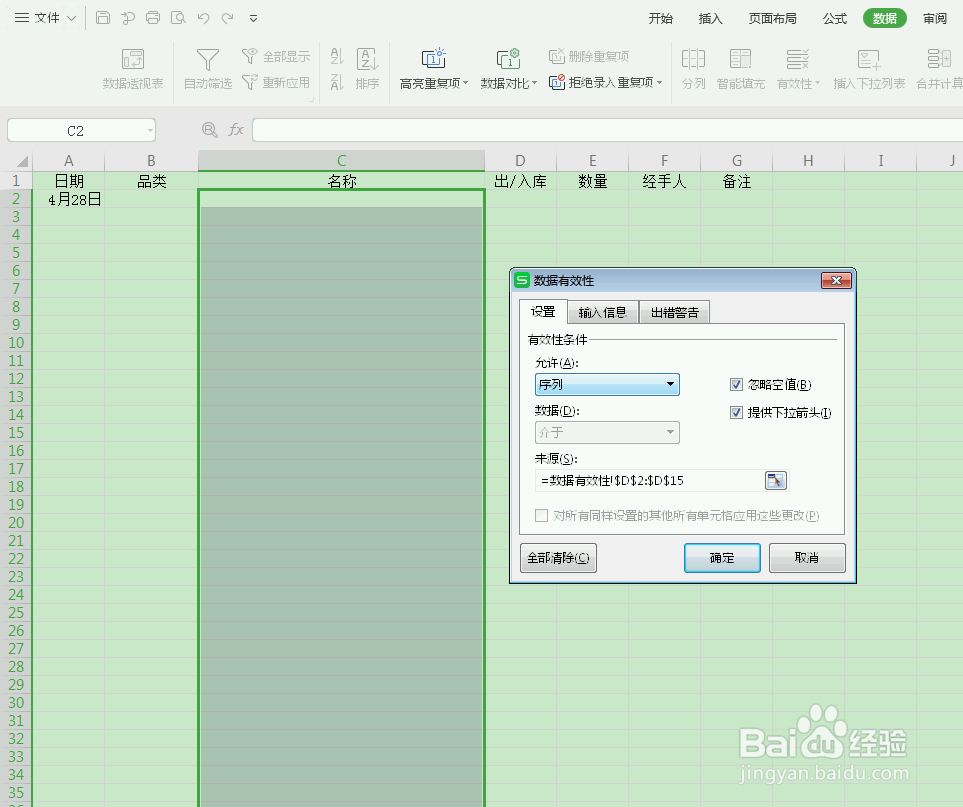Click the range selector icon beside 来源 field

point(775,480)
